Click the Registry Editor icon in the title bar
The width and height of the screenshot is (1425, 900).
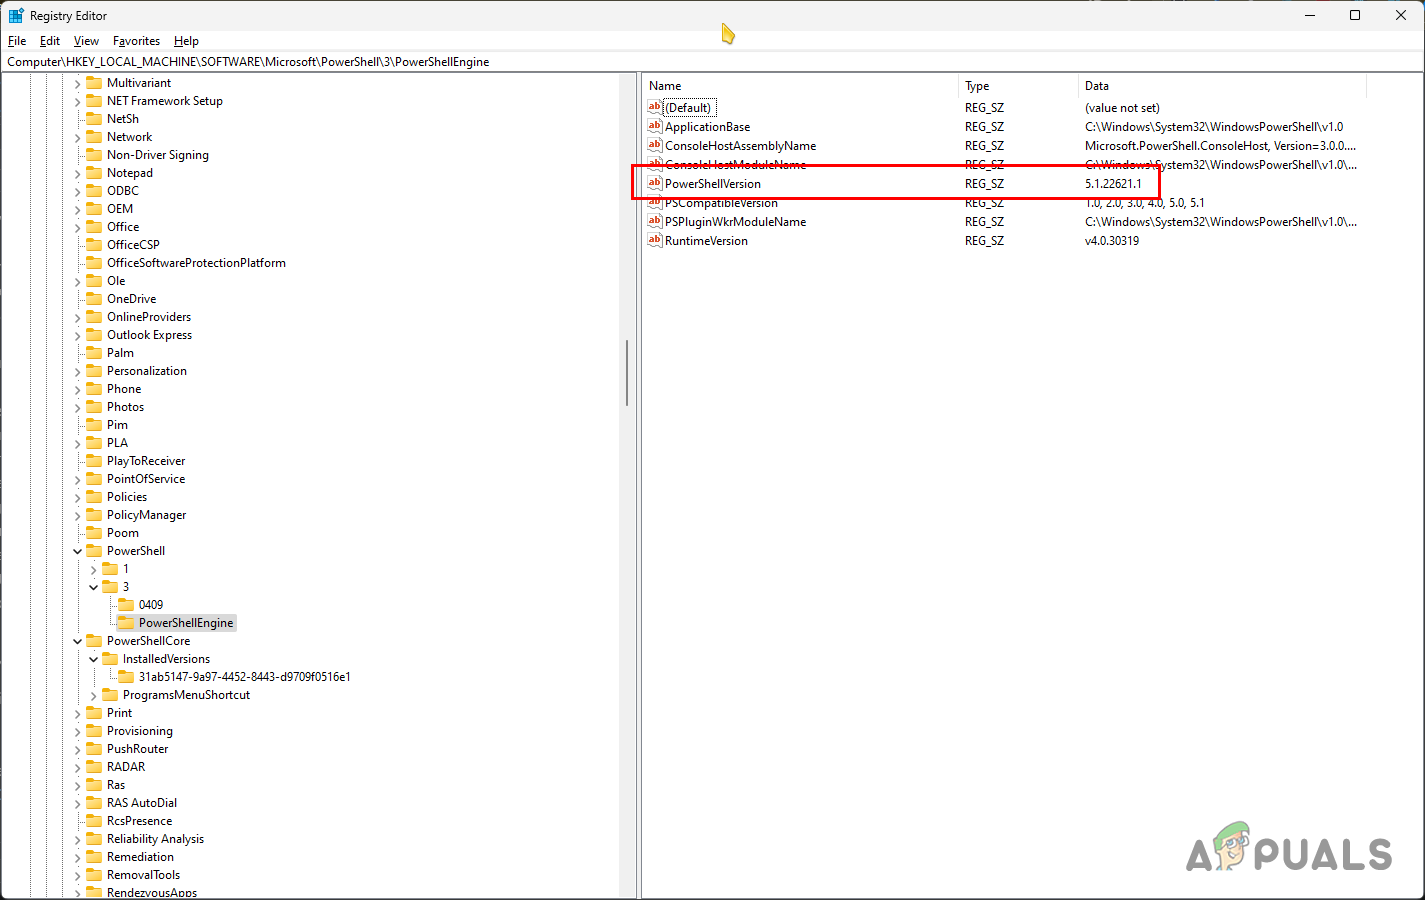pyautogui.click(x=14, y=15)
